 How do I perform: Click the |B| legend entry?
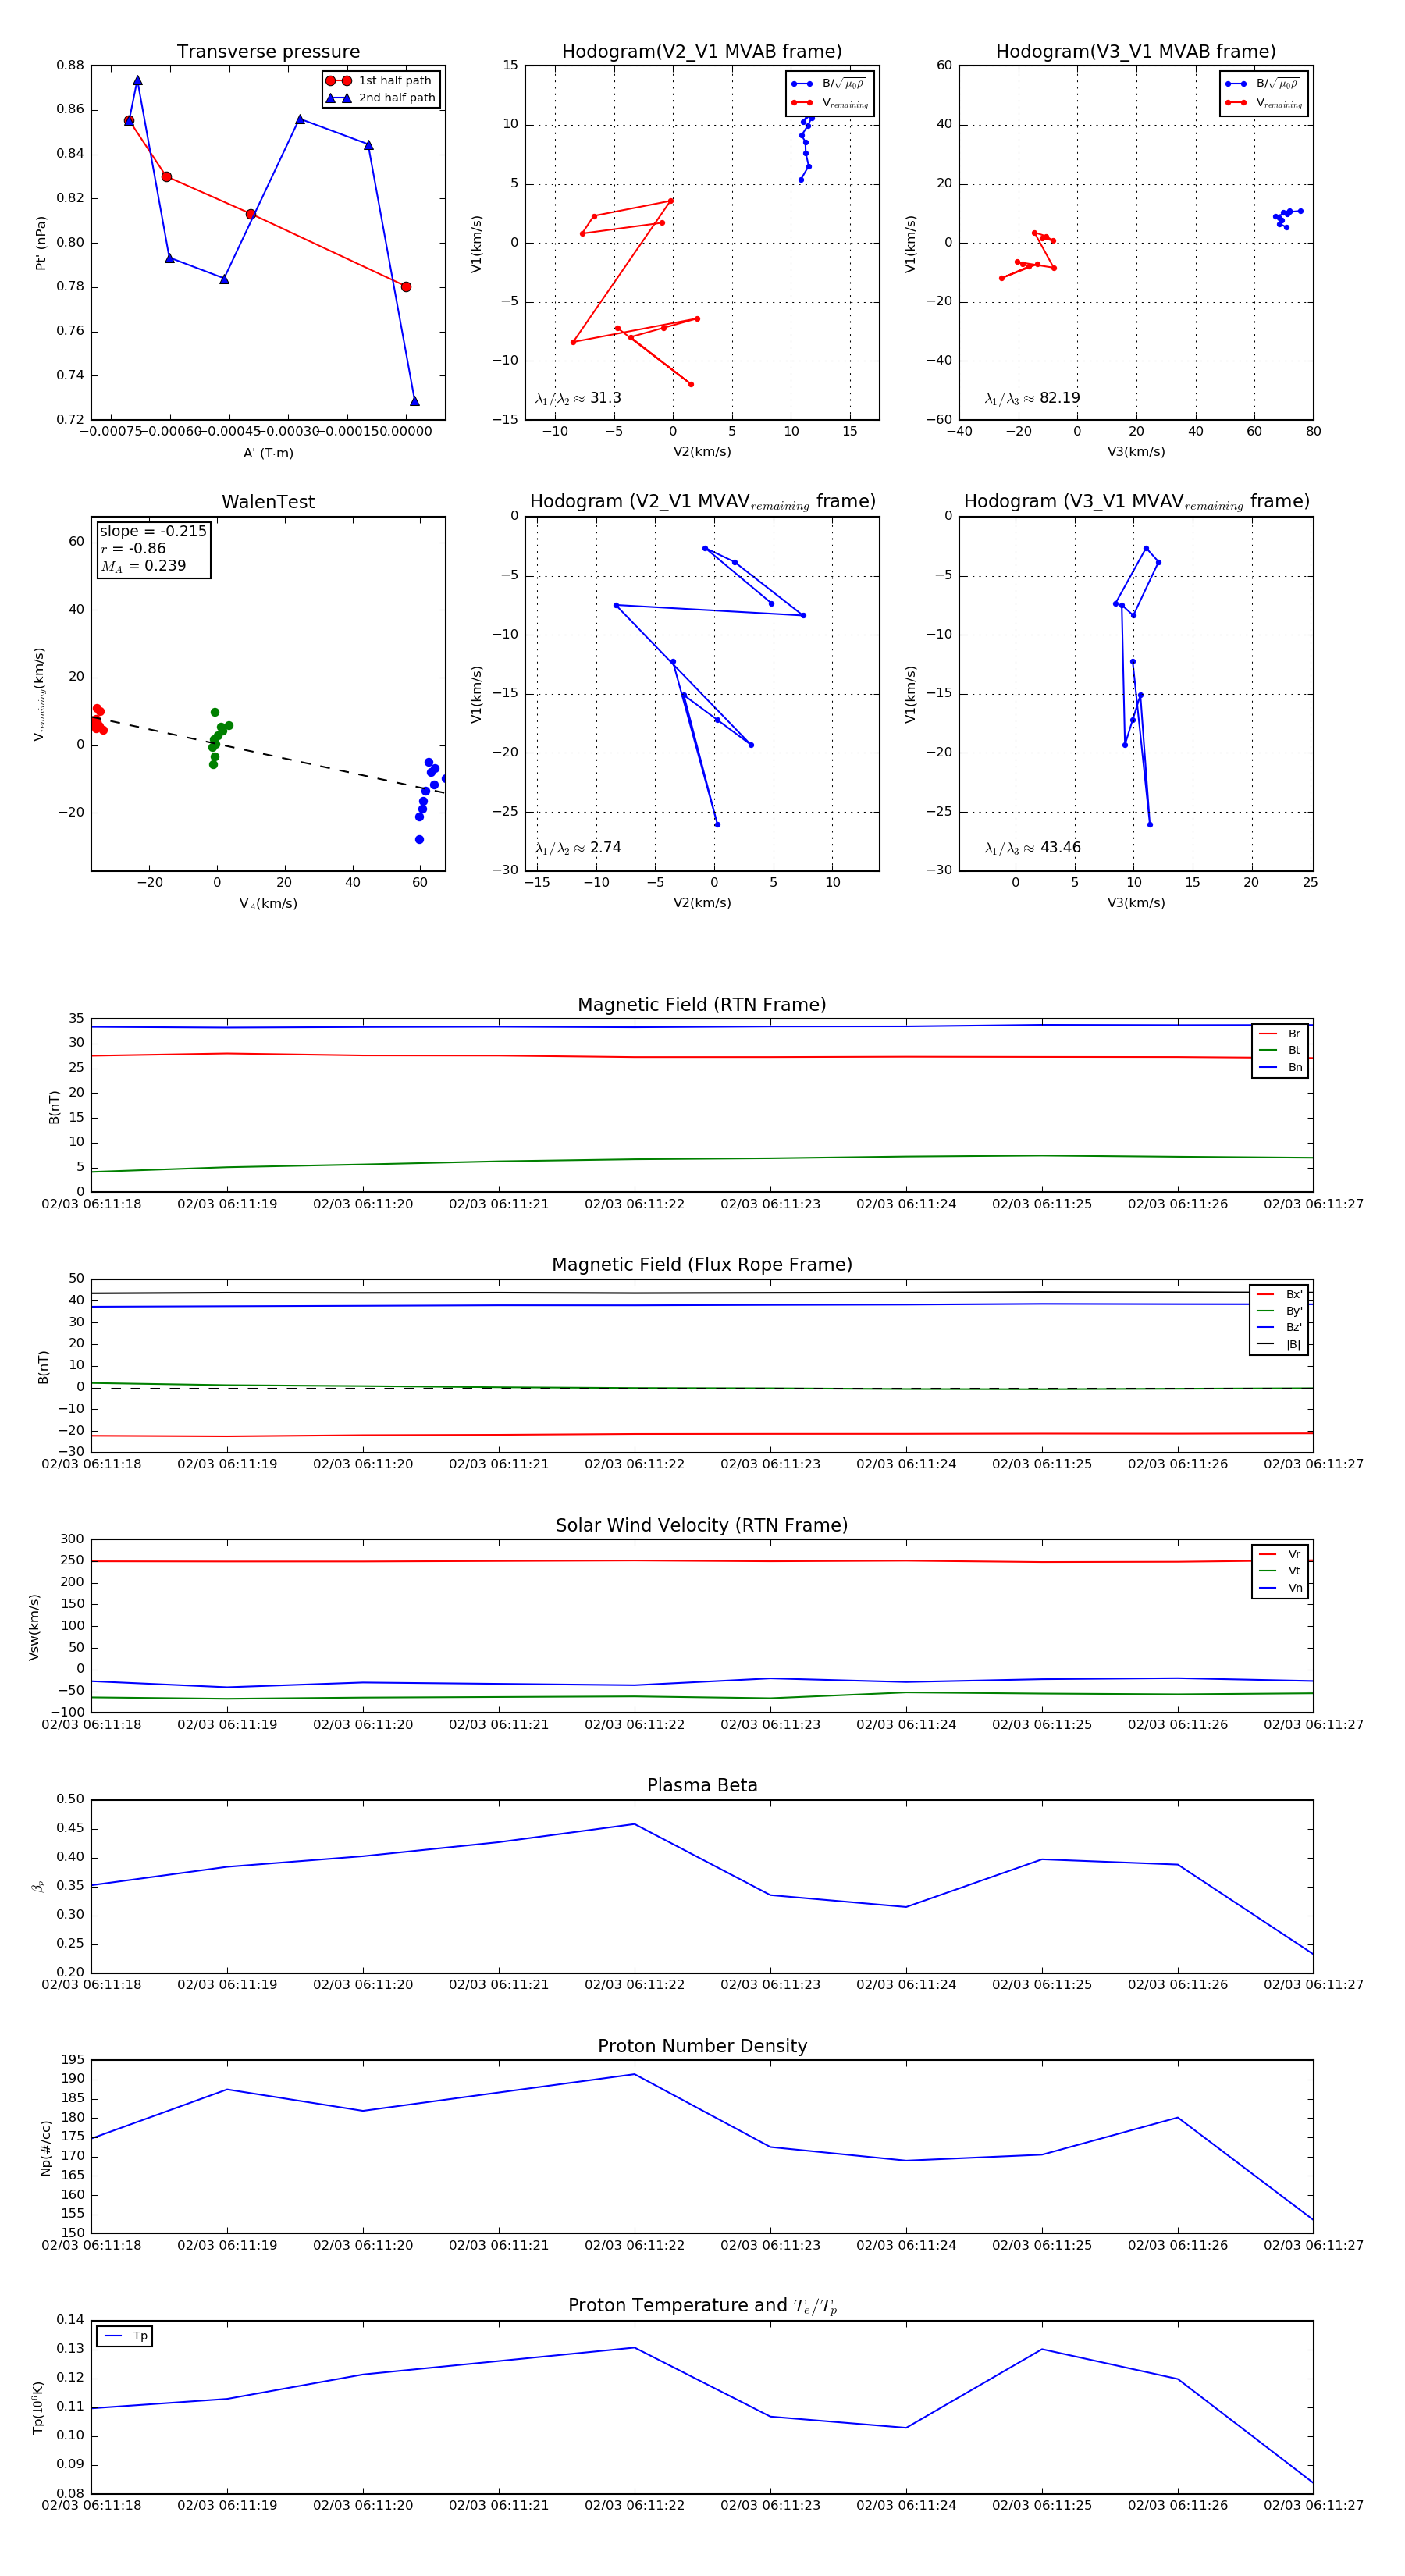[x=1280, y=1344]
